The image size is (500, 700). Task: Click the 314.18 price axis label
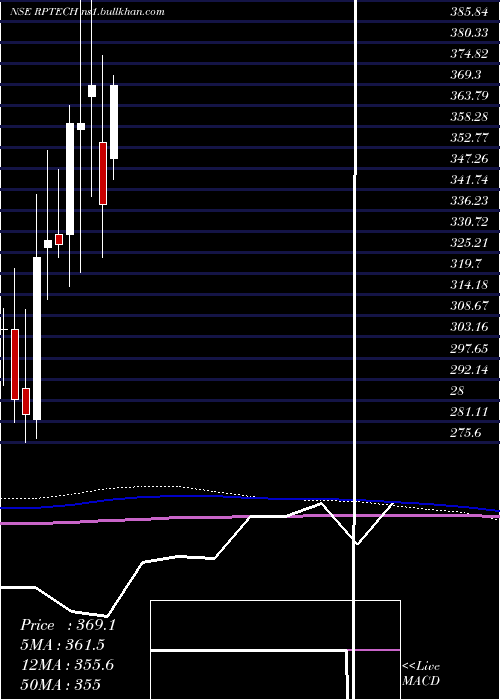tap(469, 285)
